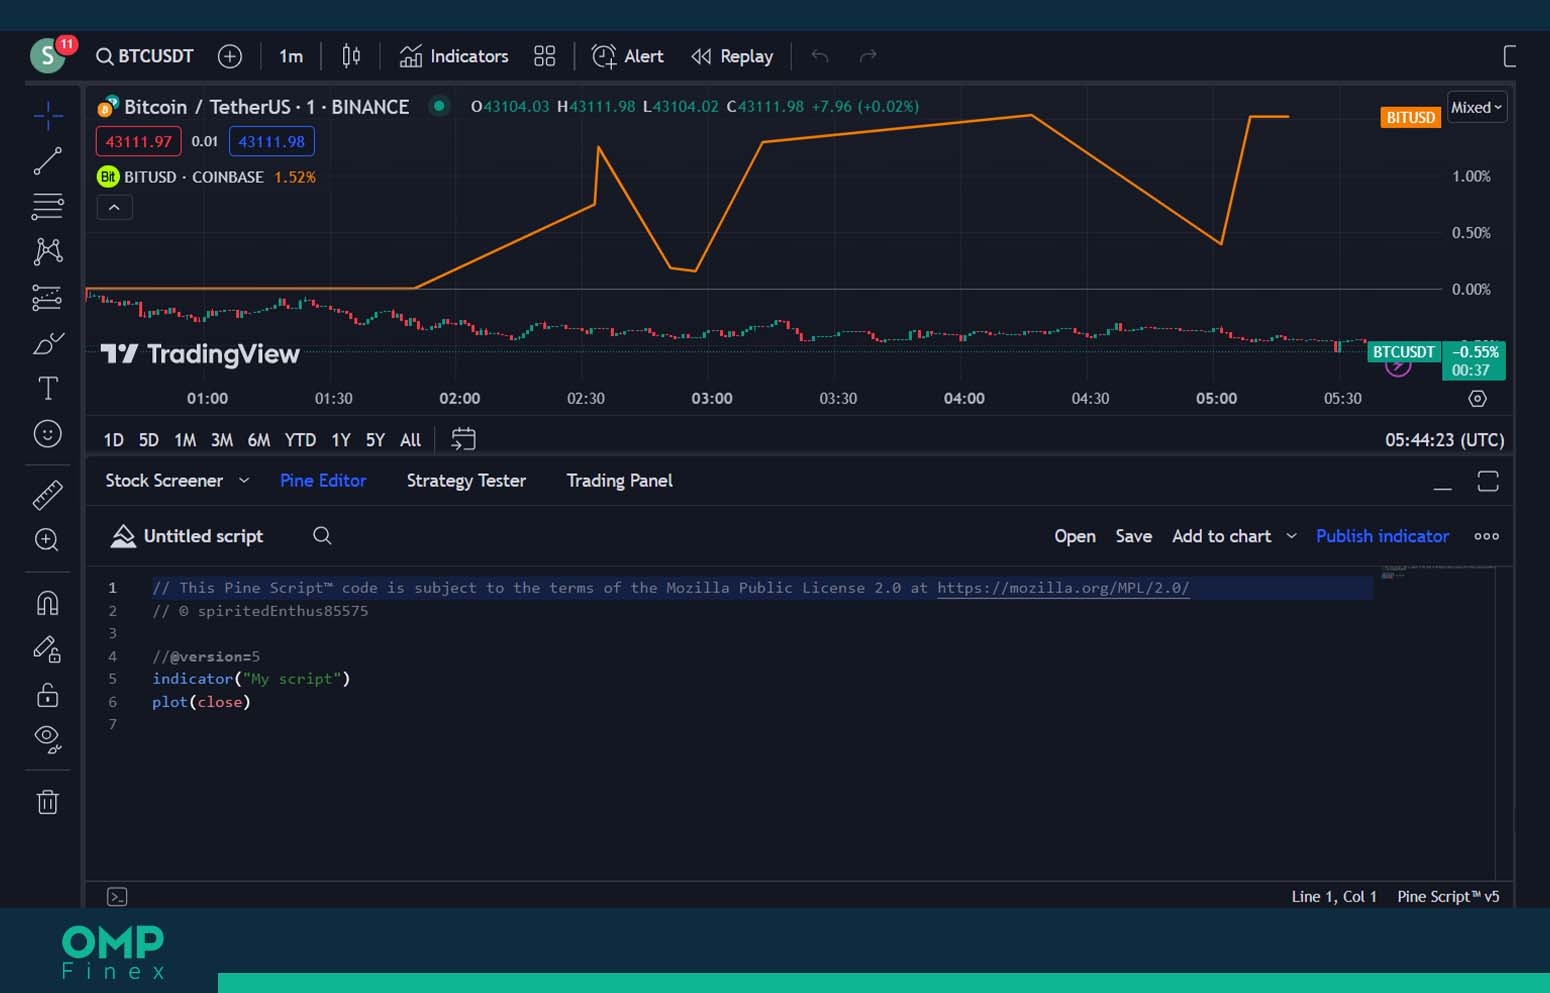Create a new Alert

[627, 56]
